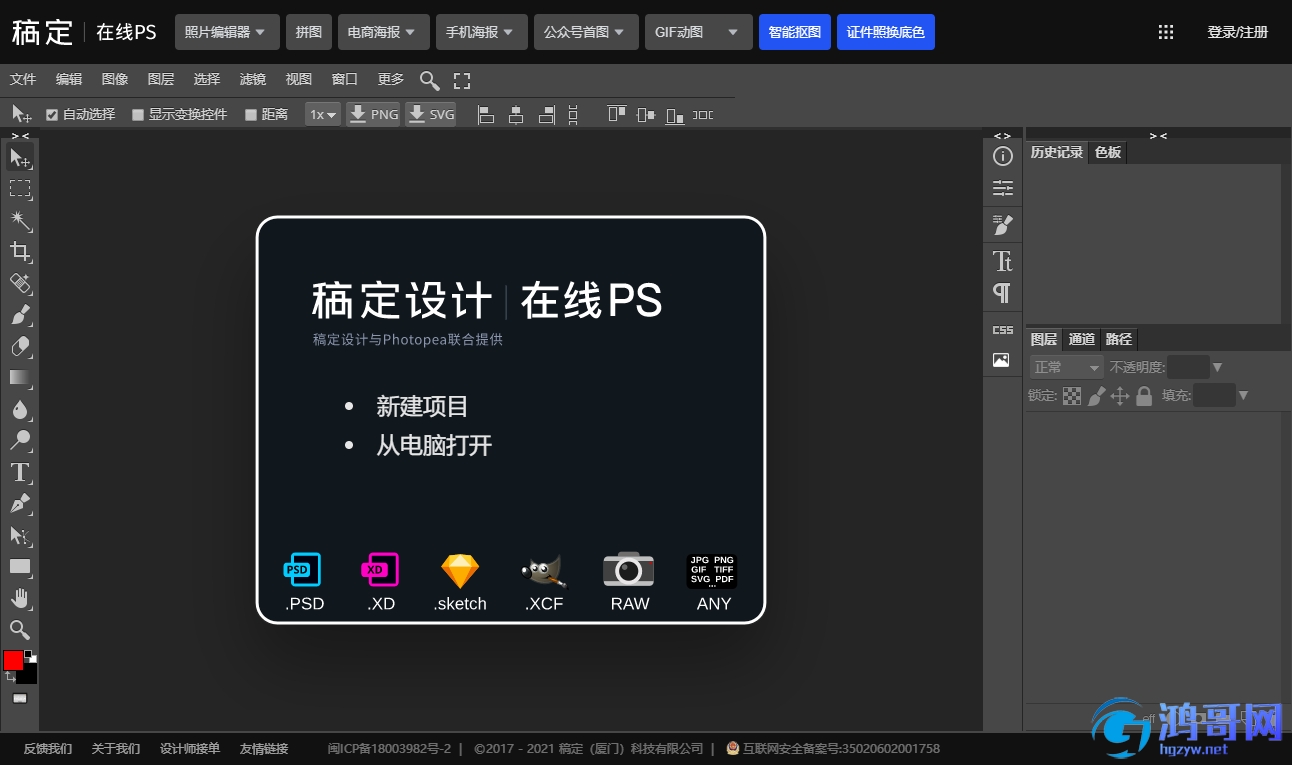Toggle quick mask mode icon below swatches
Viewport: 1292px width, 765px height.
[x=20, y=699]
